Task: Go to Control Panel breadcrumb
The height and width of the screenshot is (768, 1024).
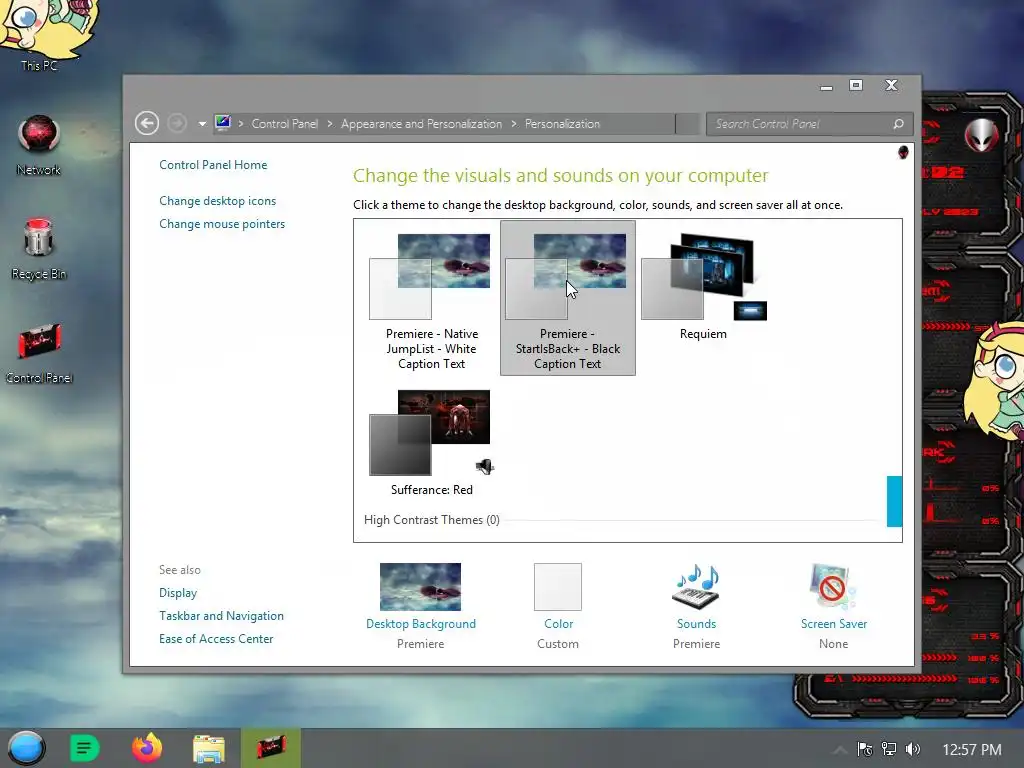Action: pyautogui.click(x=285, y=123)
